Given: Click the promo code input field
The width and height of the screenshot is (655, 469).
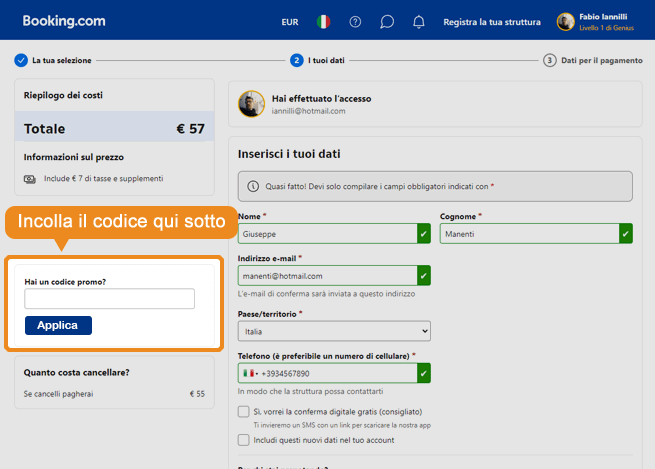Looking at the screenshot, I should 110,298.
